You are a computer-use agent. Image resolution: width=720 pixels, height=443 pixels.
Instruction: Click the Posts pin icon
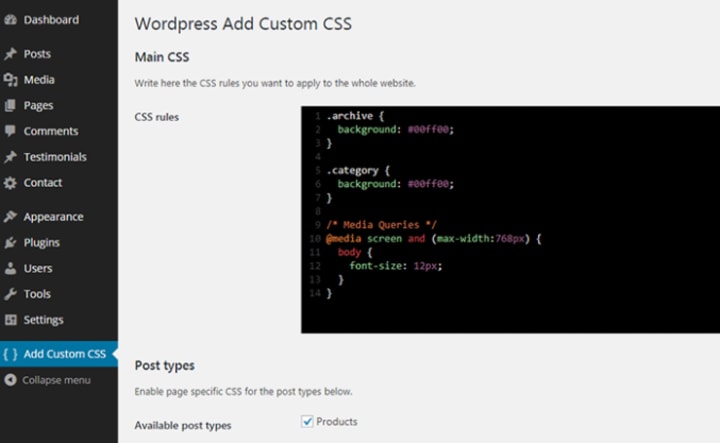coord(11,54)
